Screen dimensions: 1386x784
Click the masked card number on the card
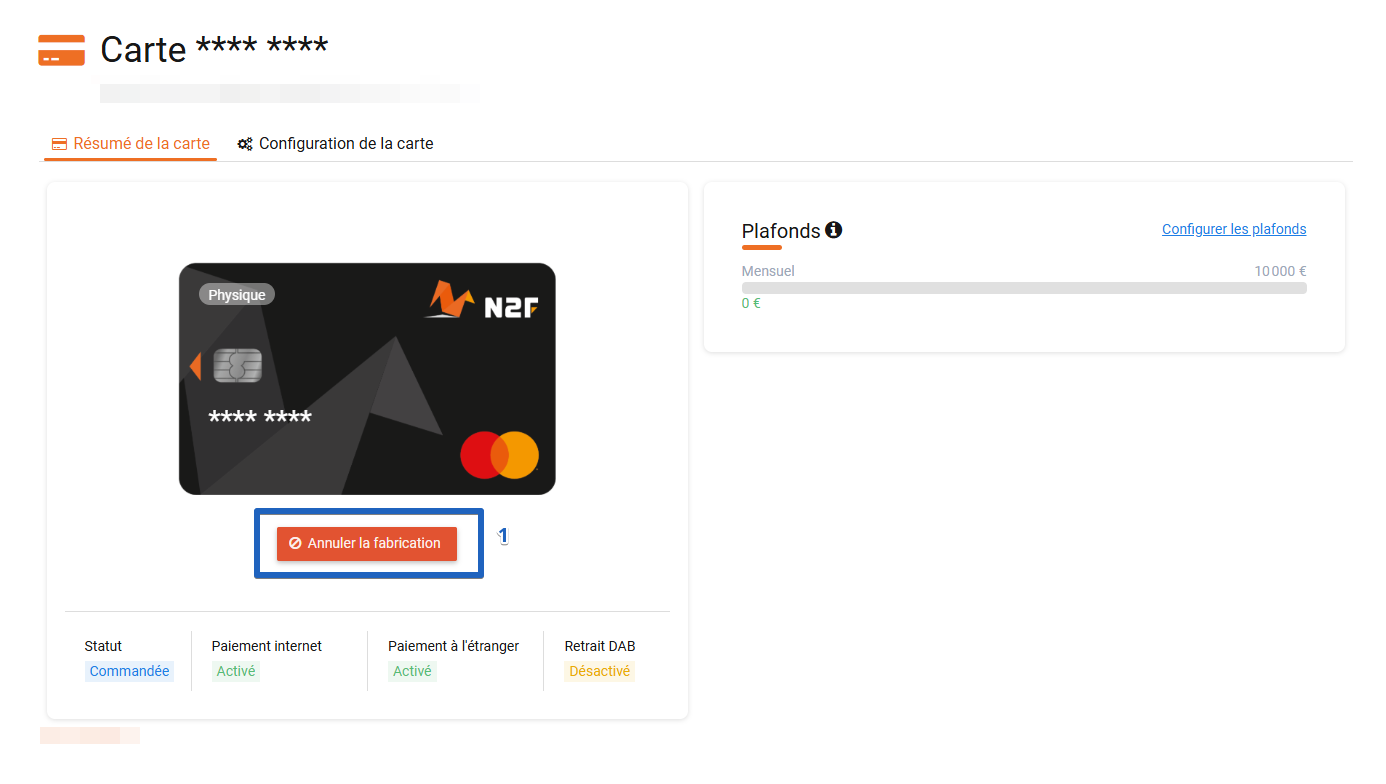[x=260, y=419]
